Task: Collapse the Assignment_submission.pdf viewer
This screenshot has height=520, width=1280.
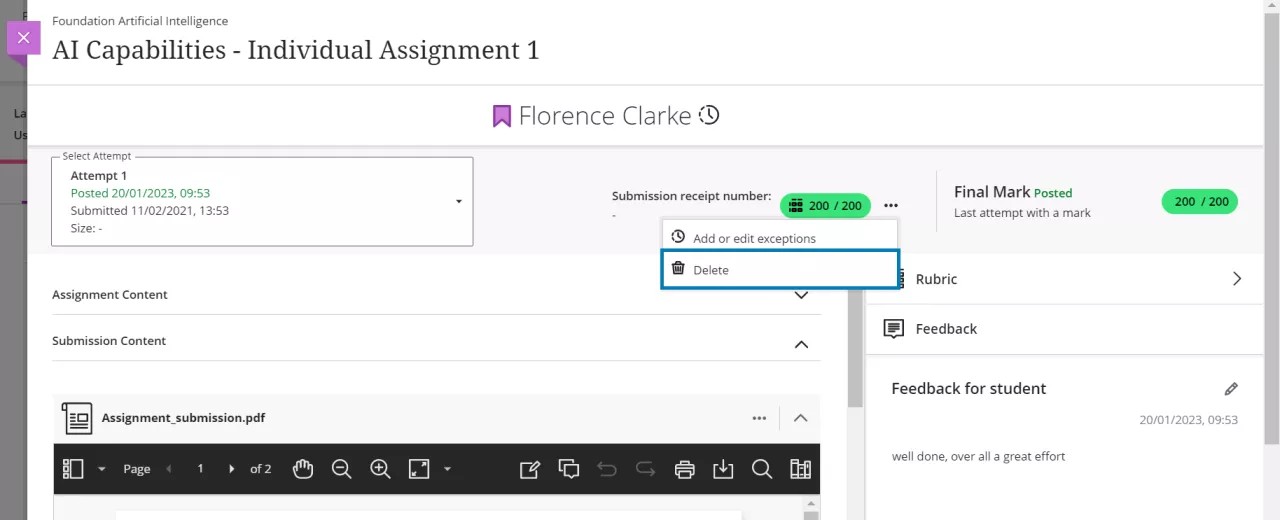Action: click(800, 418)
